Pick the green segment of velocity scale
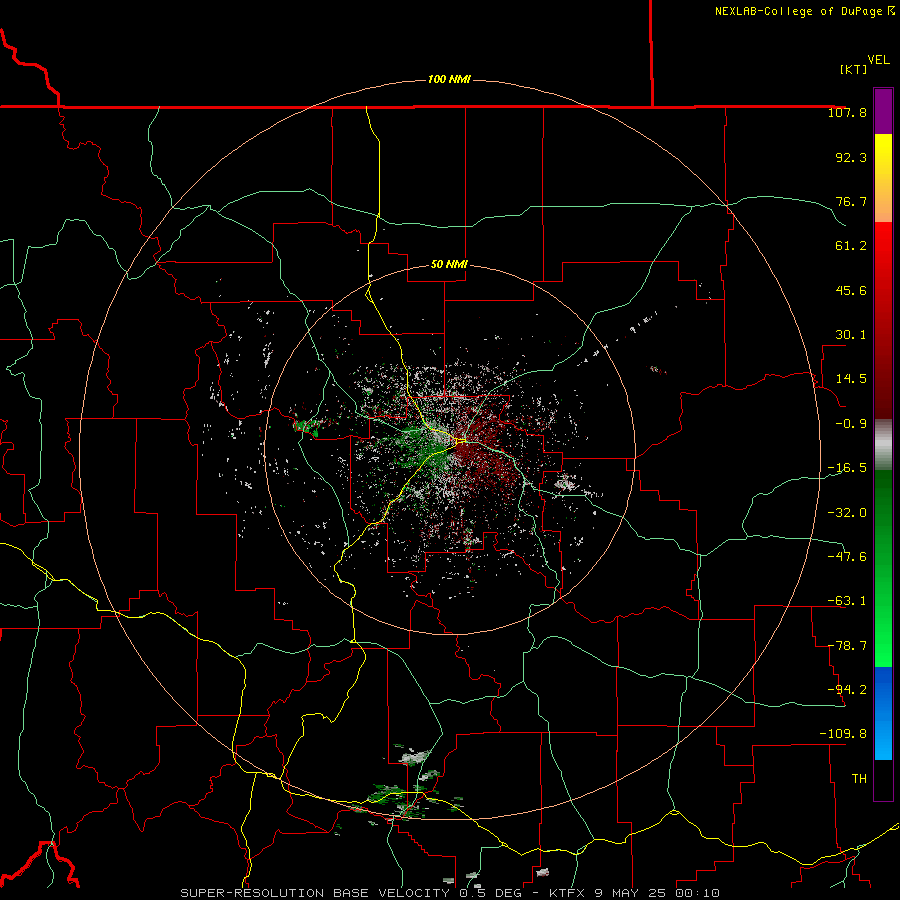Viewport: 900px width, 900px height. click(x=883, y=568)
